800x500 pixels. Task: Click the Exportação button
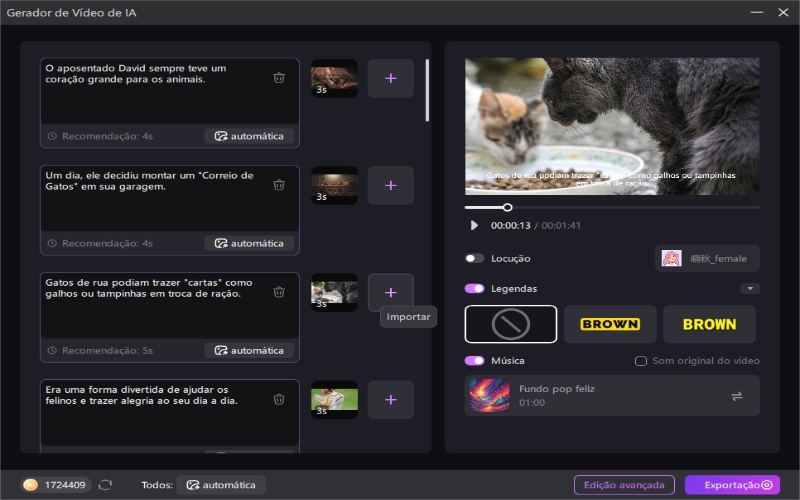(x=732, y=485)
